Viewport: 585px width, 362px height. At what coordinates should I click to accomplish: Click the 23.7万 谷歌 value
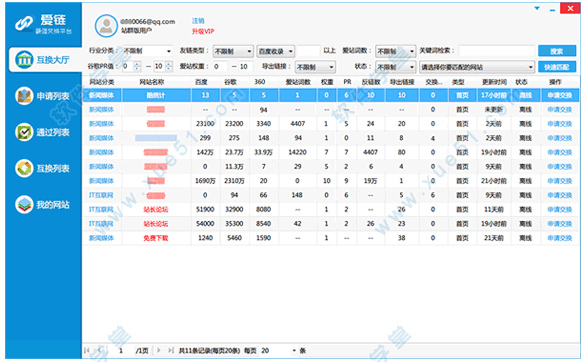click(x=234, y=152)
